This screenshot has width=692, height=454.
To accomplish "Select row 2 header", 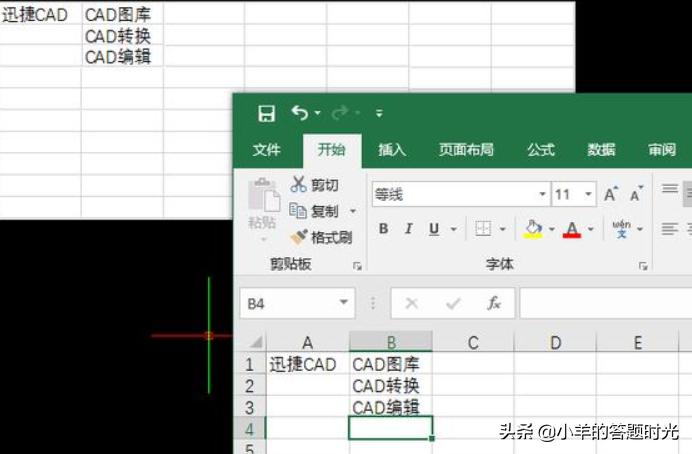I will [250, 386].
